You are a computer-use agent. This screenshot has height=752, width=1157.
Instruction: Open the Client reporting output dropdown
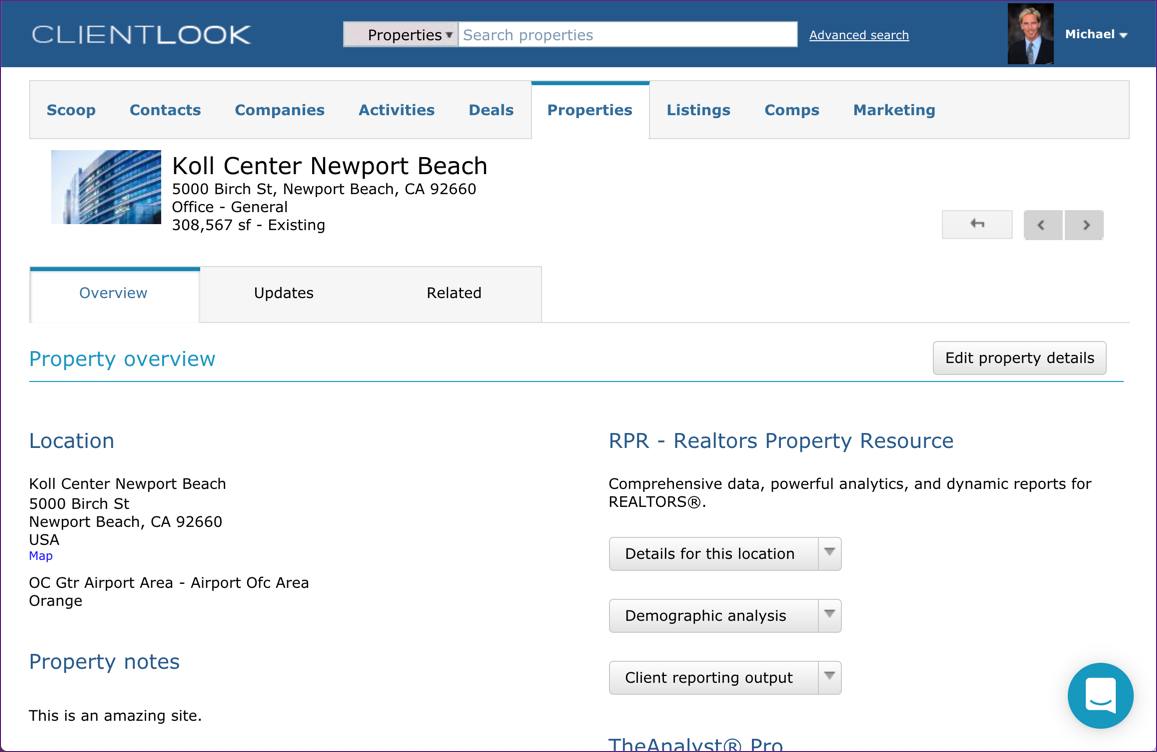829,677
